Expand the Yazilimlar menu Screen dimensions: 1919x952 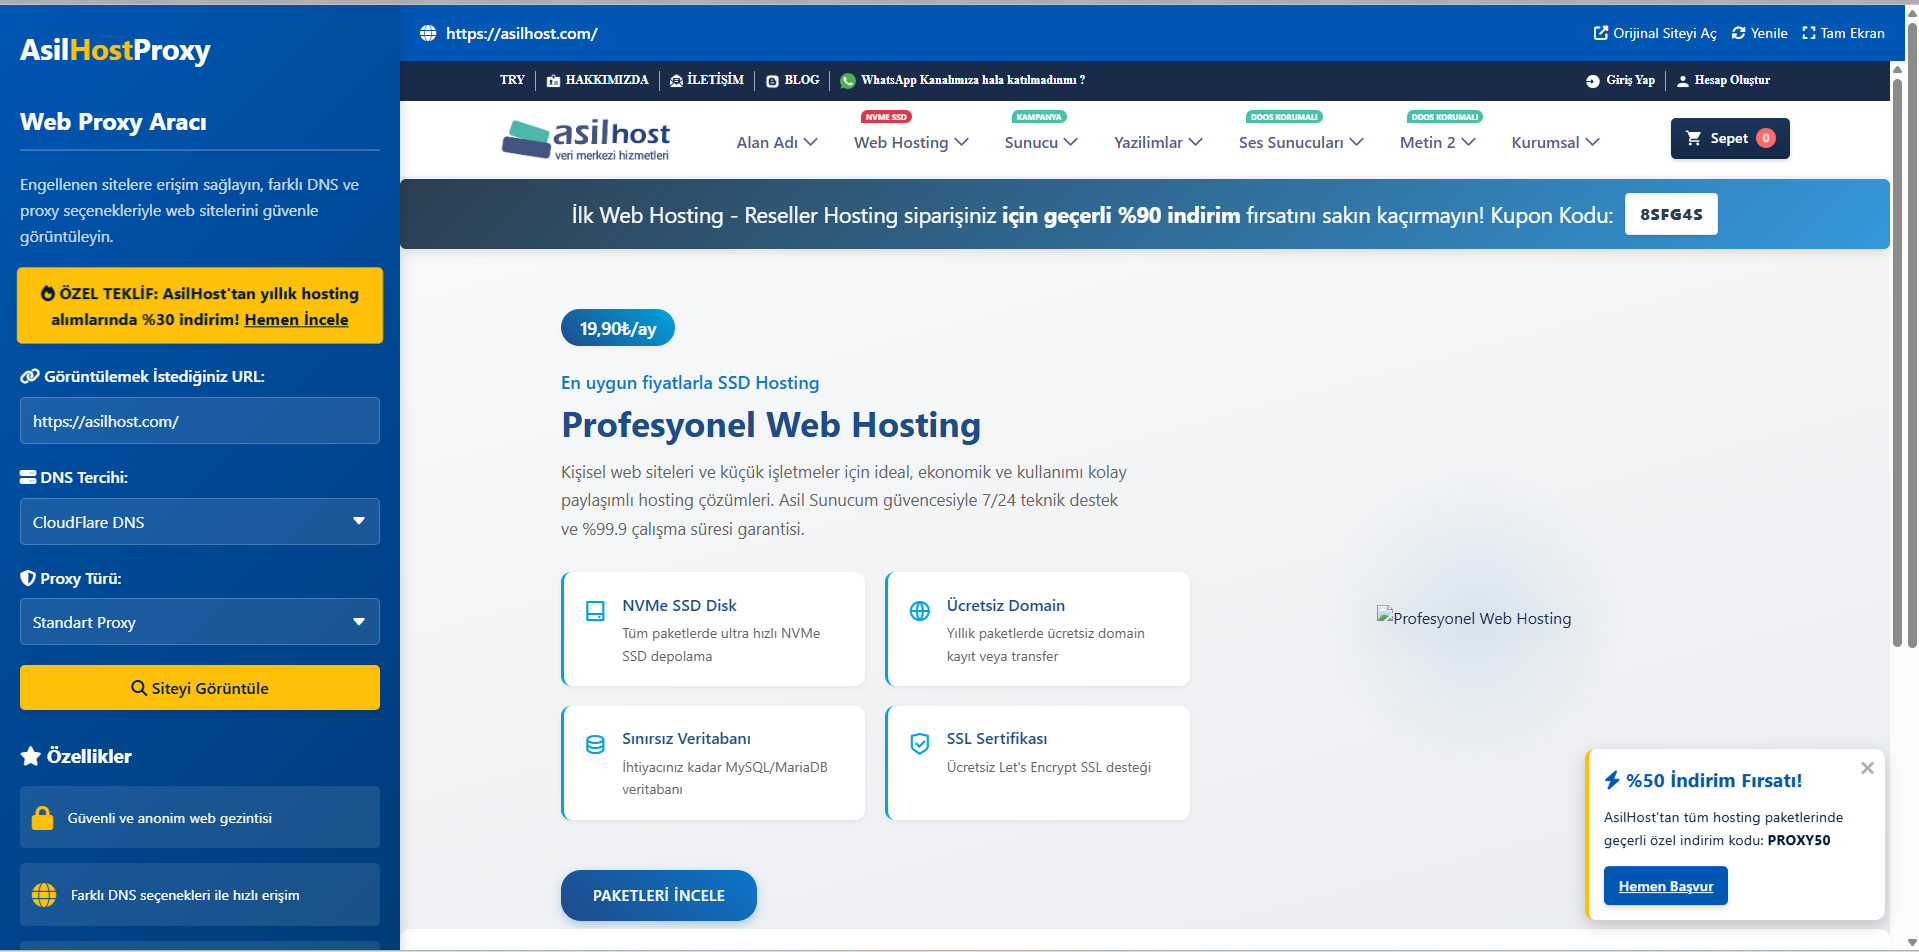point(1158,142)
